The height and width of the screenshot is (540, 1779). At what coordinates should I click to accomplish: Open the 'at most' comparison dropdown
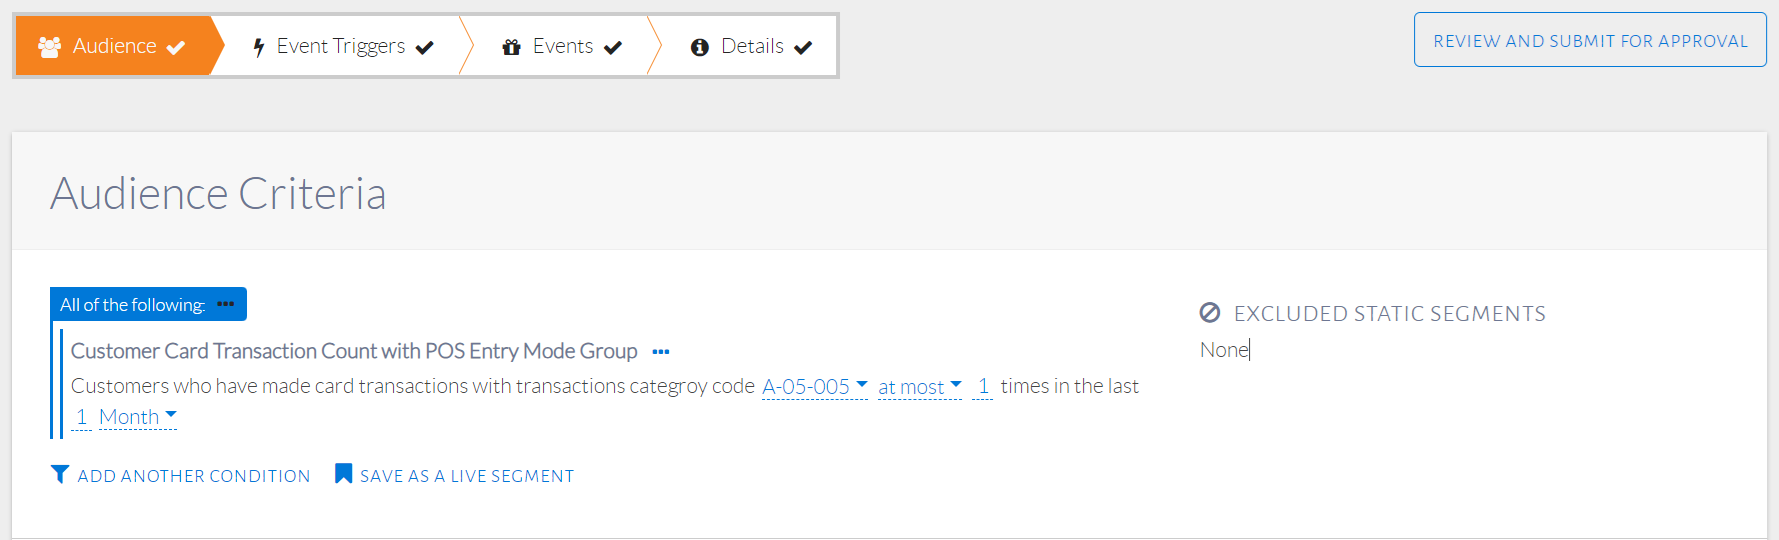pos(919,387)
